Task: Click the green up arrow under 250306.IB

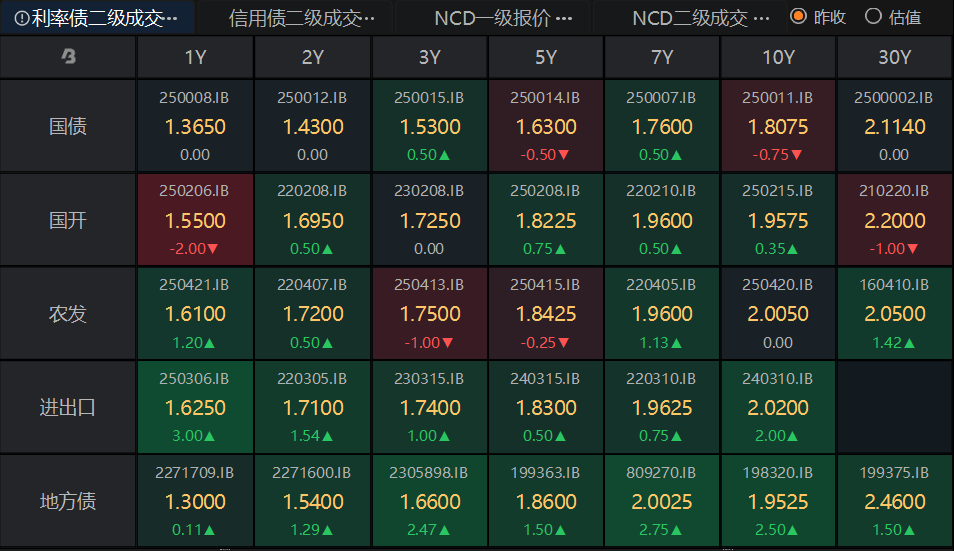Action: click(x=210, y=436)
